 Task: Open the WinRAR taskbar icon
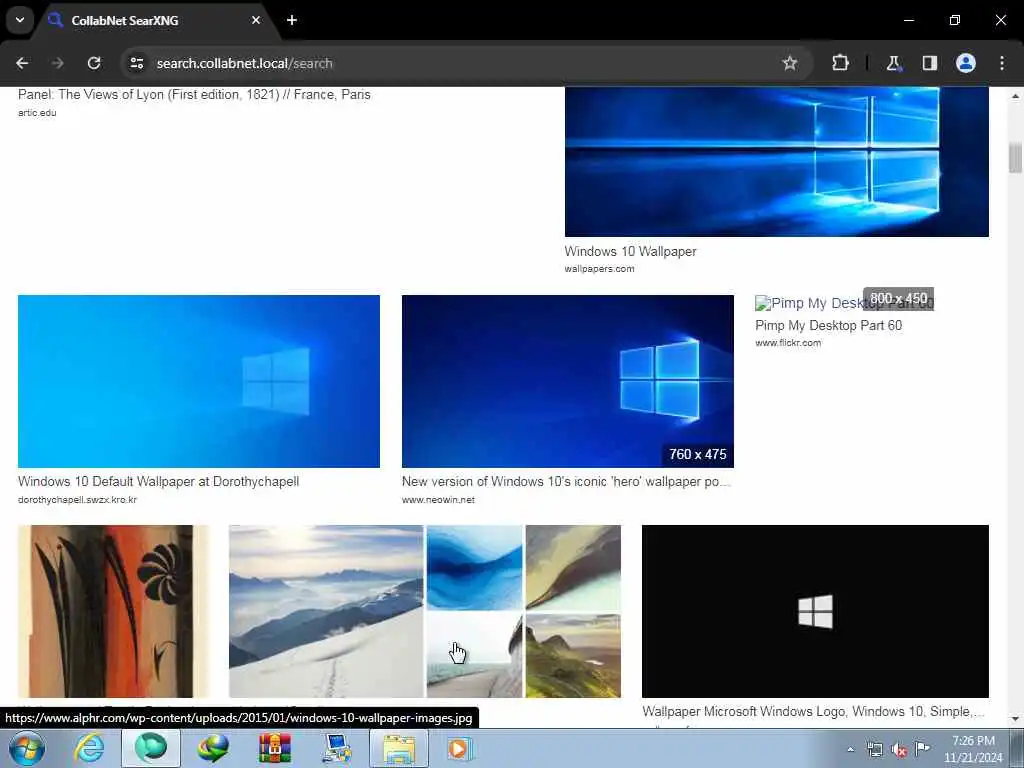pyautogui.click(x=275, y=748)
